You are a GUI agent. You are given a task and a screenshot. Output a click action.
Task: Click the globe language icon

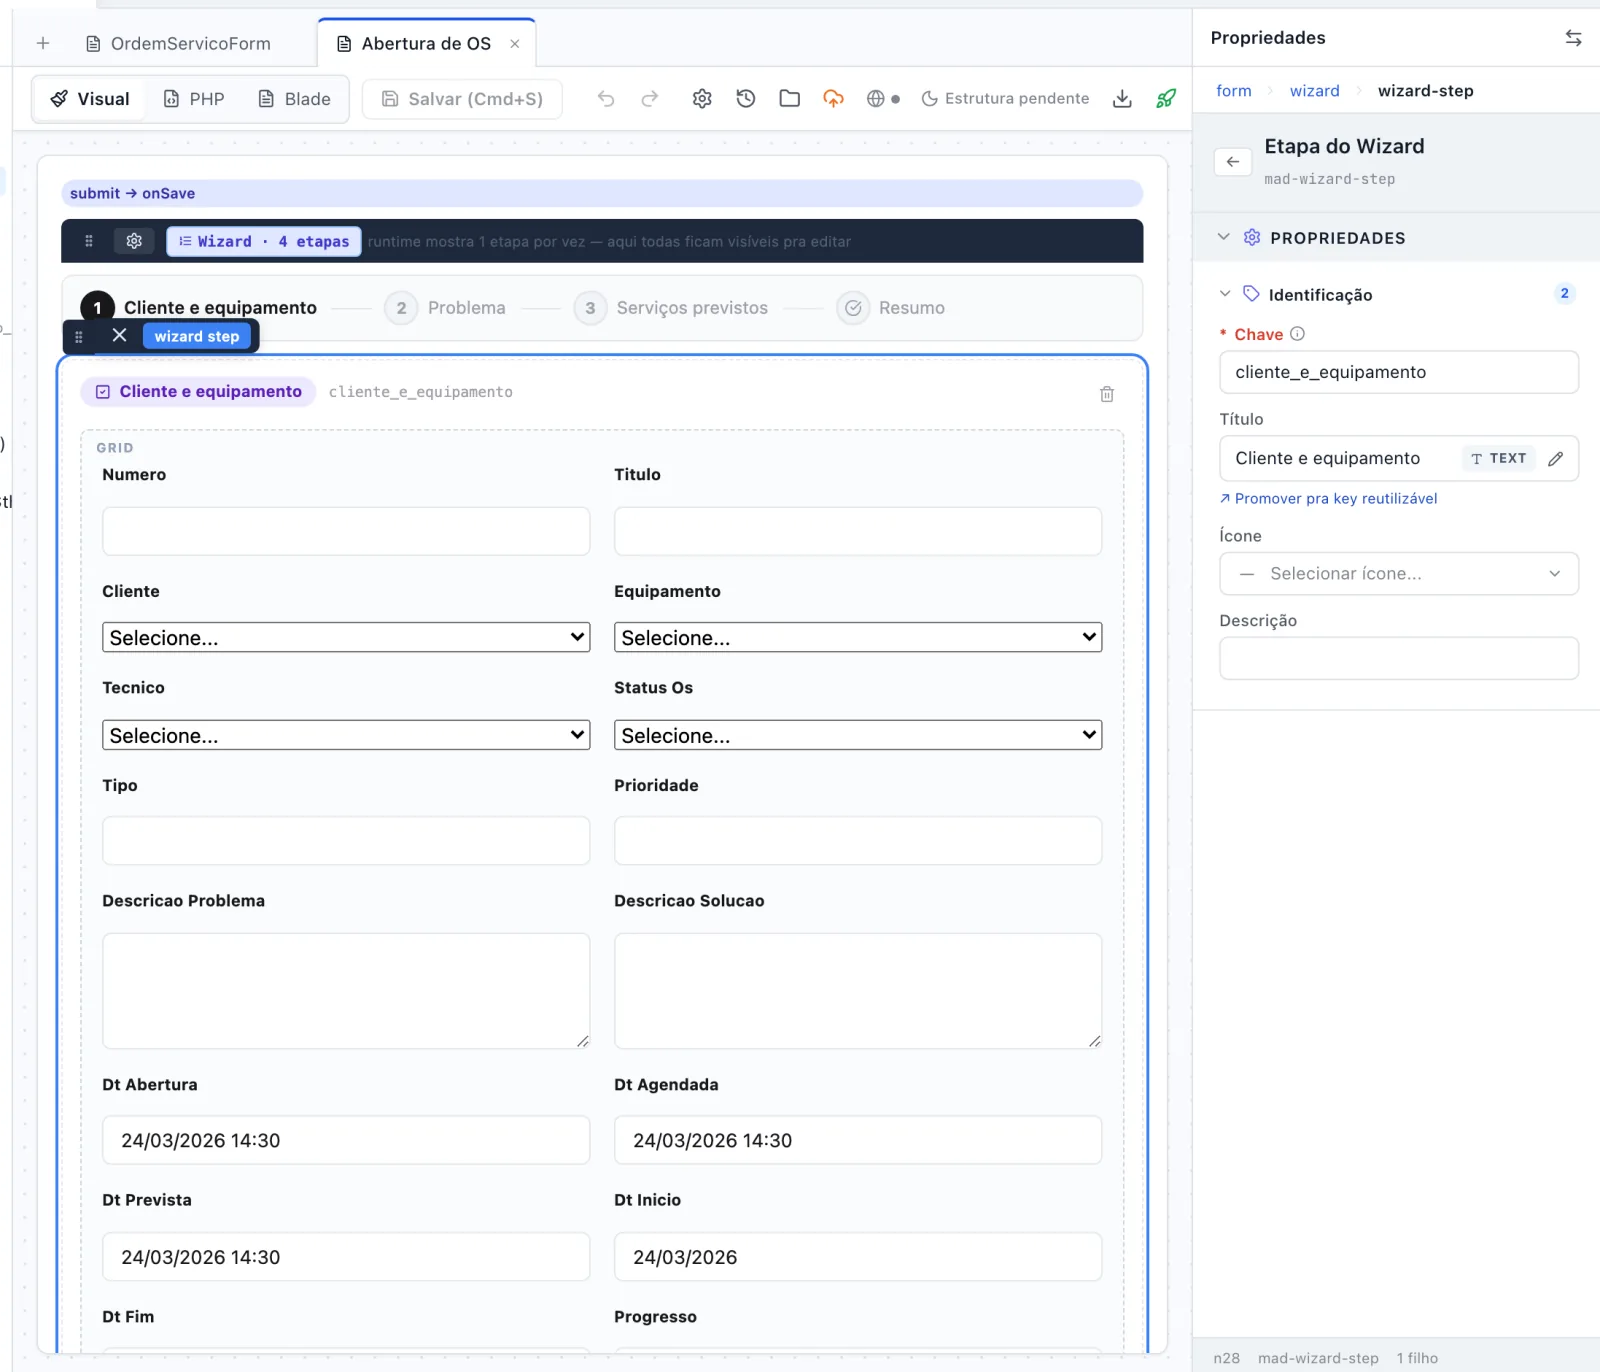pos(876,98)
